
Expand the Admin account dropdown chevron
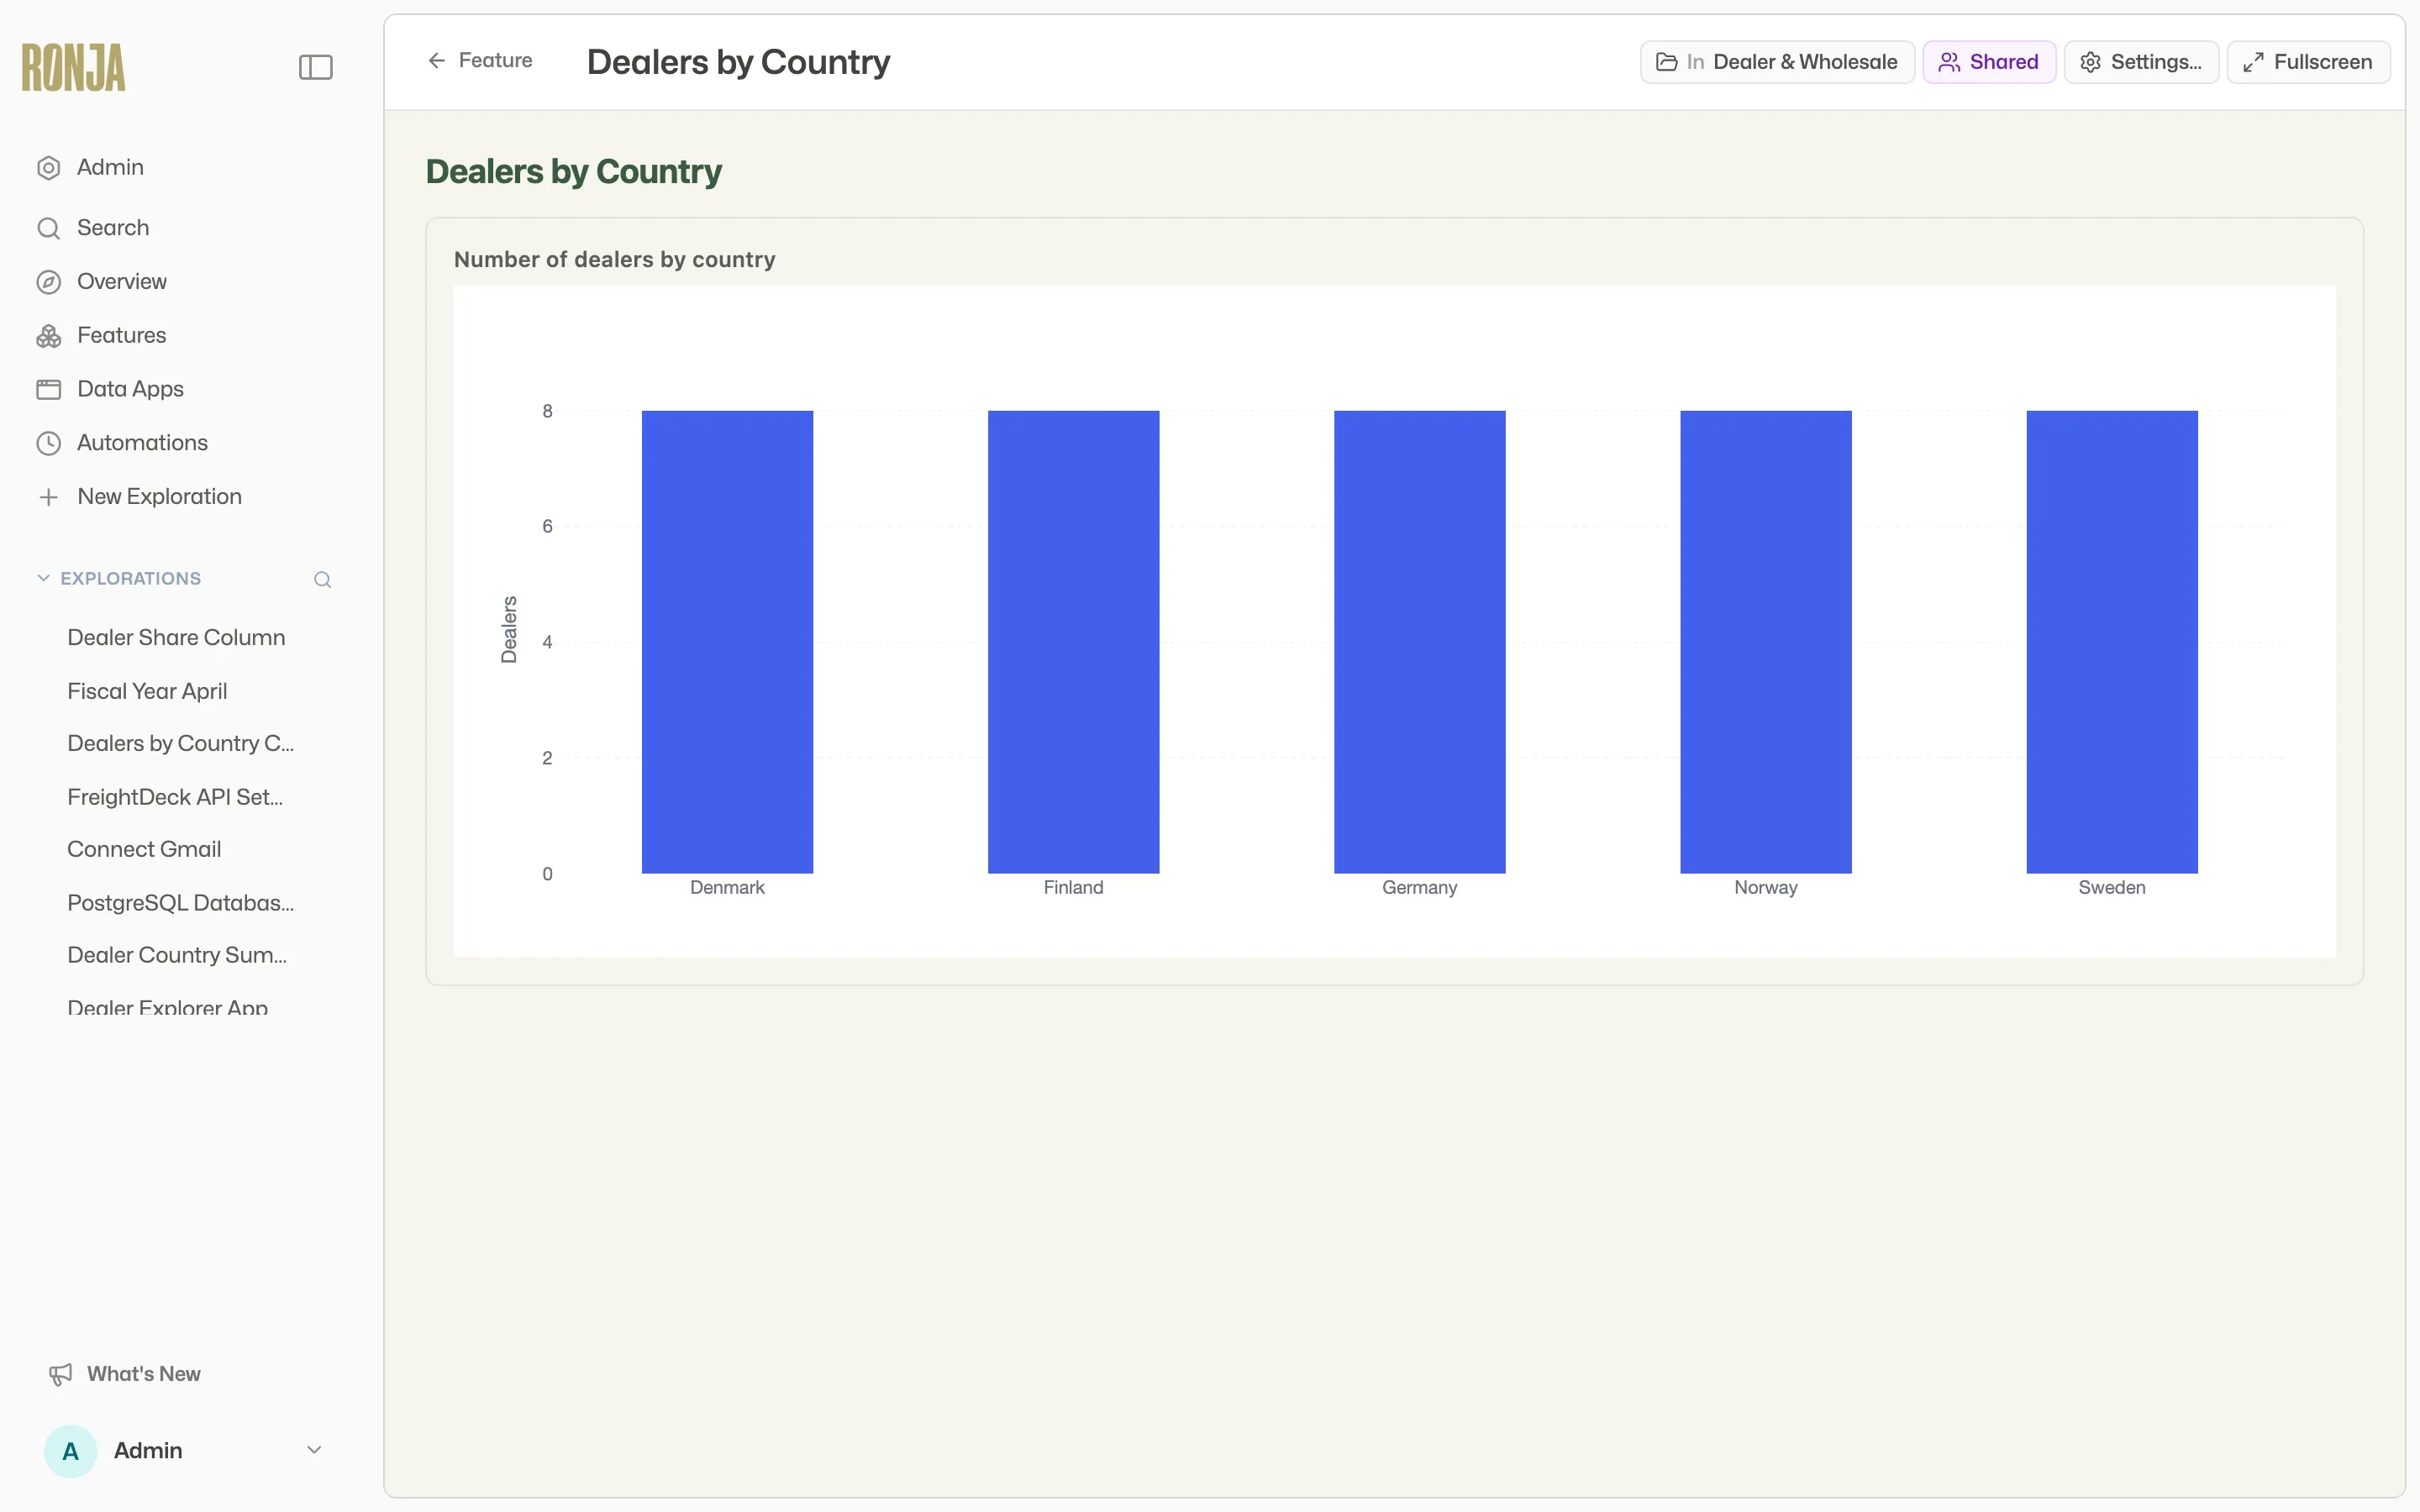click(x=314, y=1450)
